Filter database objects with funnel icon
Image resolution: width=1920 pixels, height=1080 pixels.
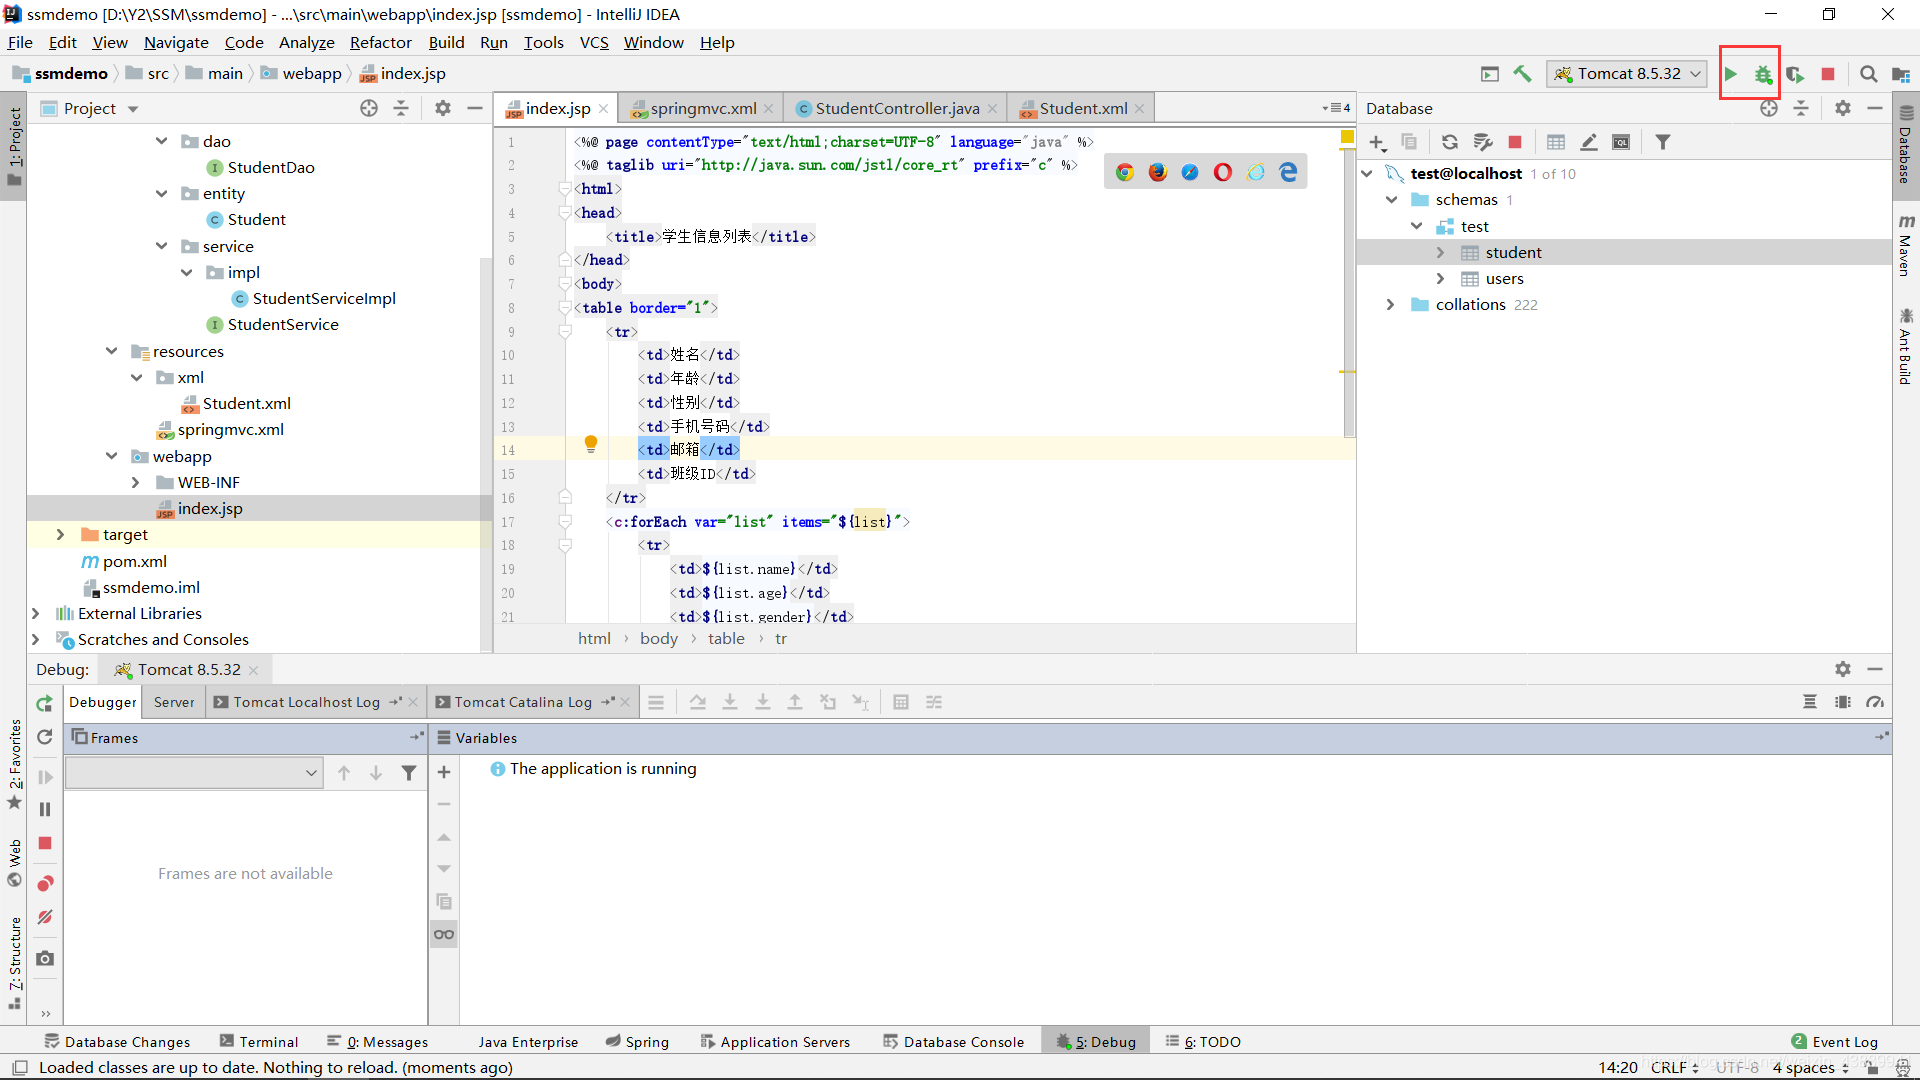(1662, 142)
